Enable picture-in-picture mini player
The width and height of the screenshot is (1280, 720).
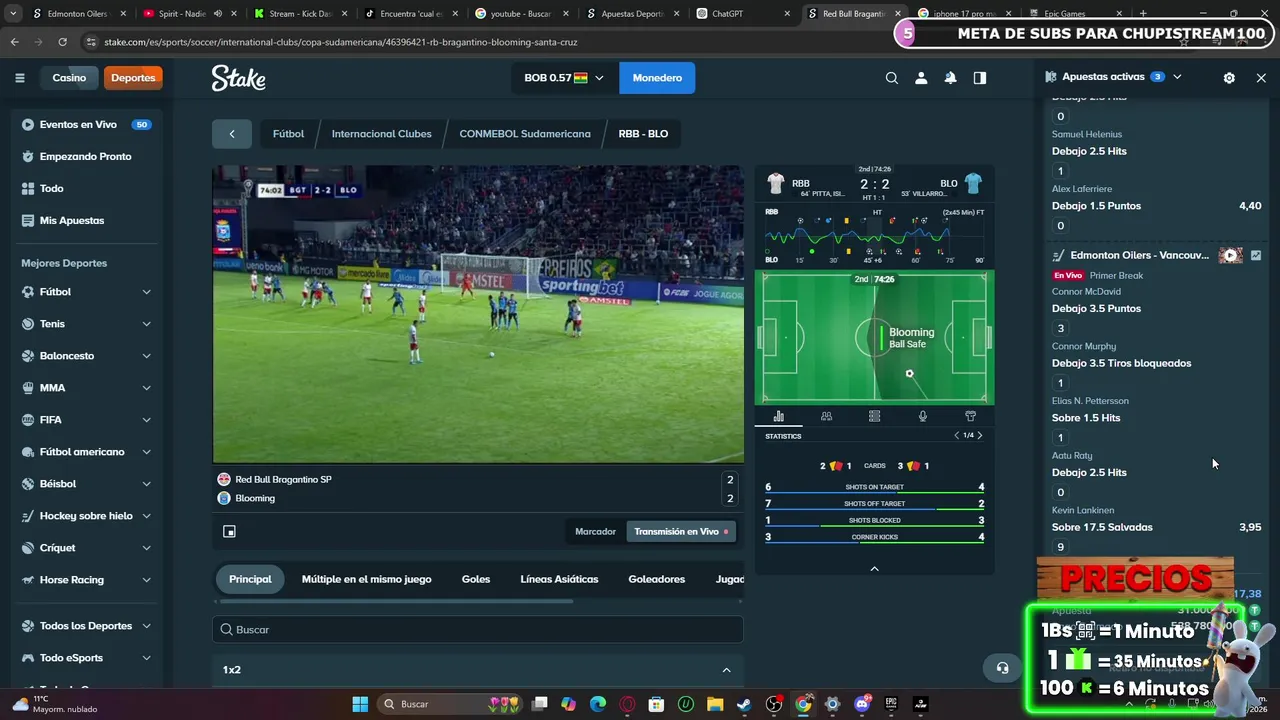pyautogui.click(x=229, y=532)
